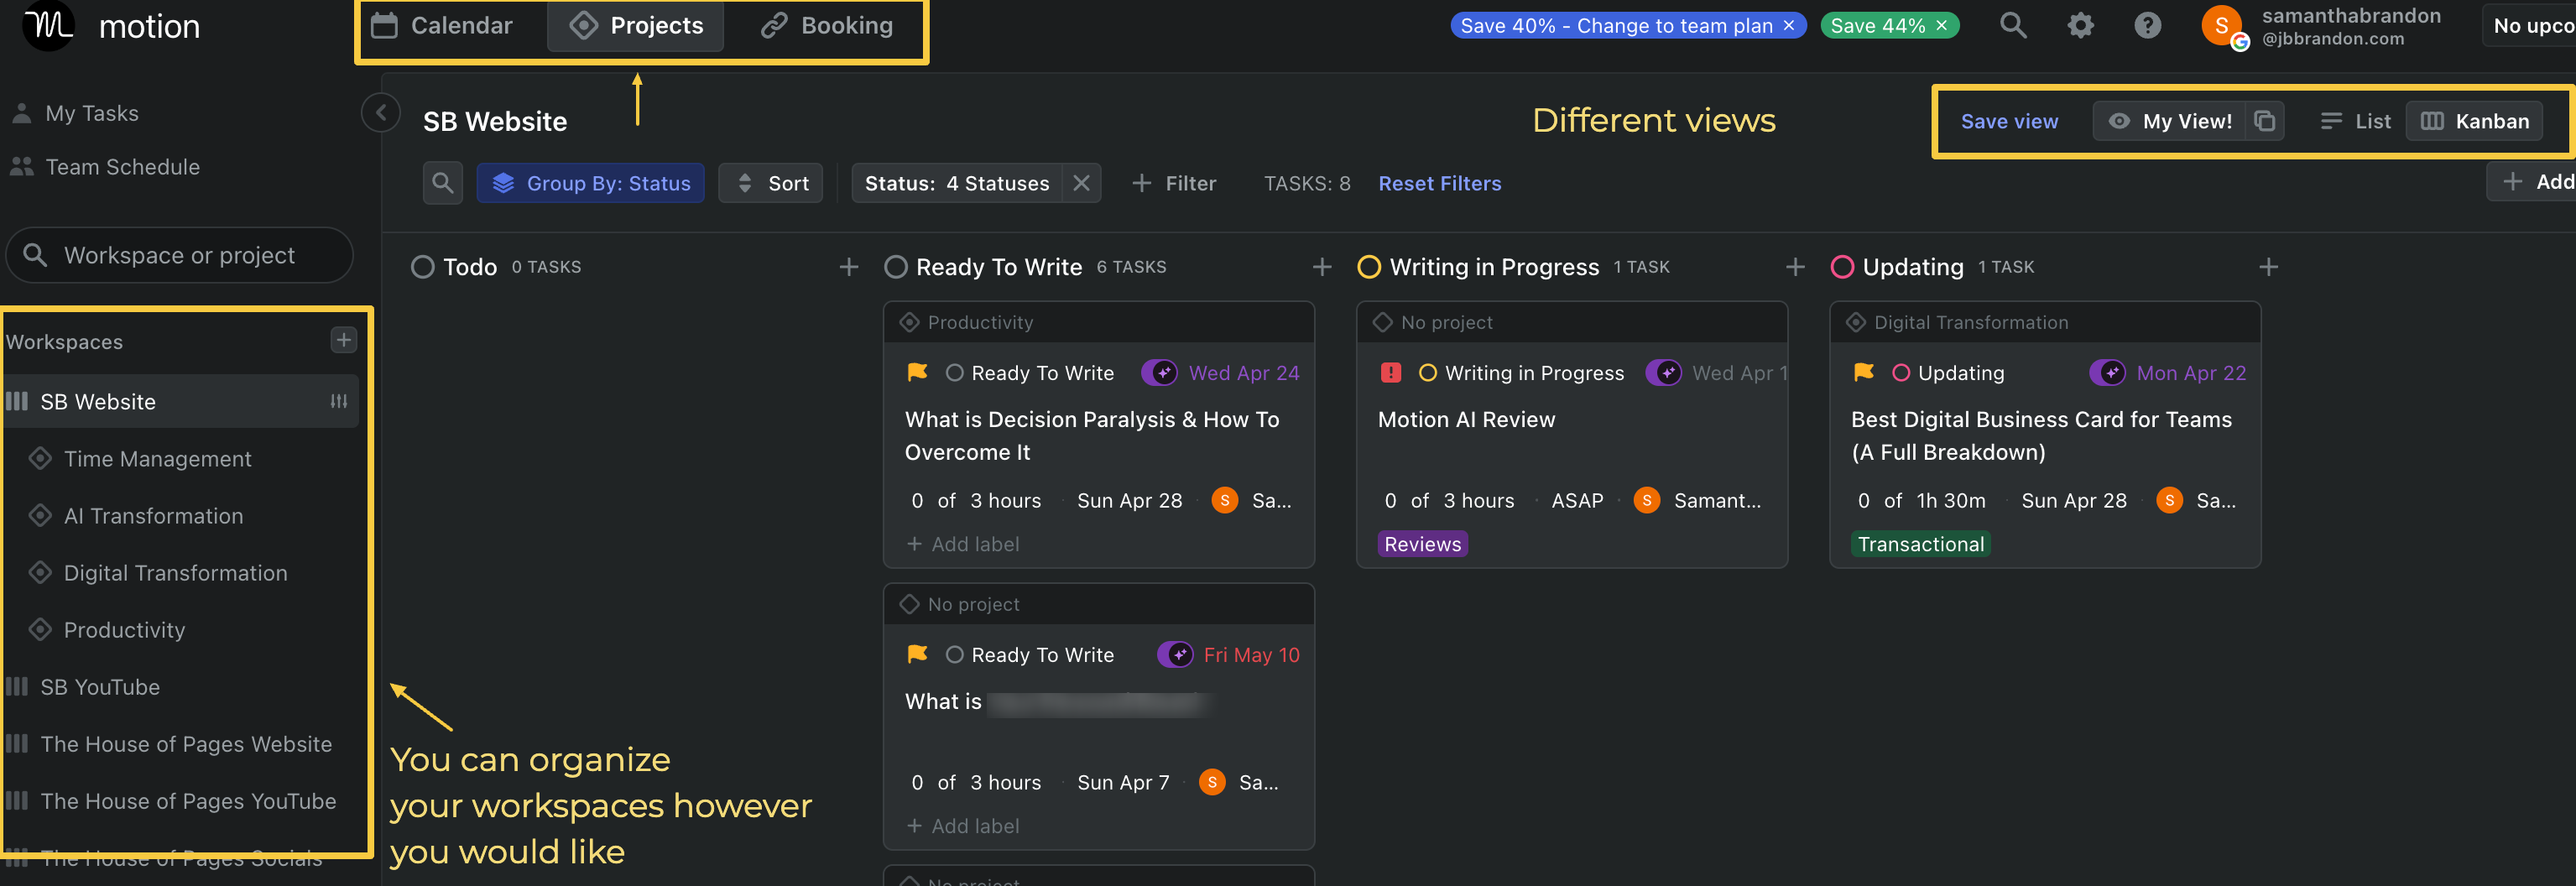Click Save view
The image size is (2576, 886).
(2008, 121)
